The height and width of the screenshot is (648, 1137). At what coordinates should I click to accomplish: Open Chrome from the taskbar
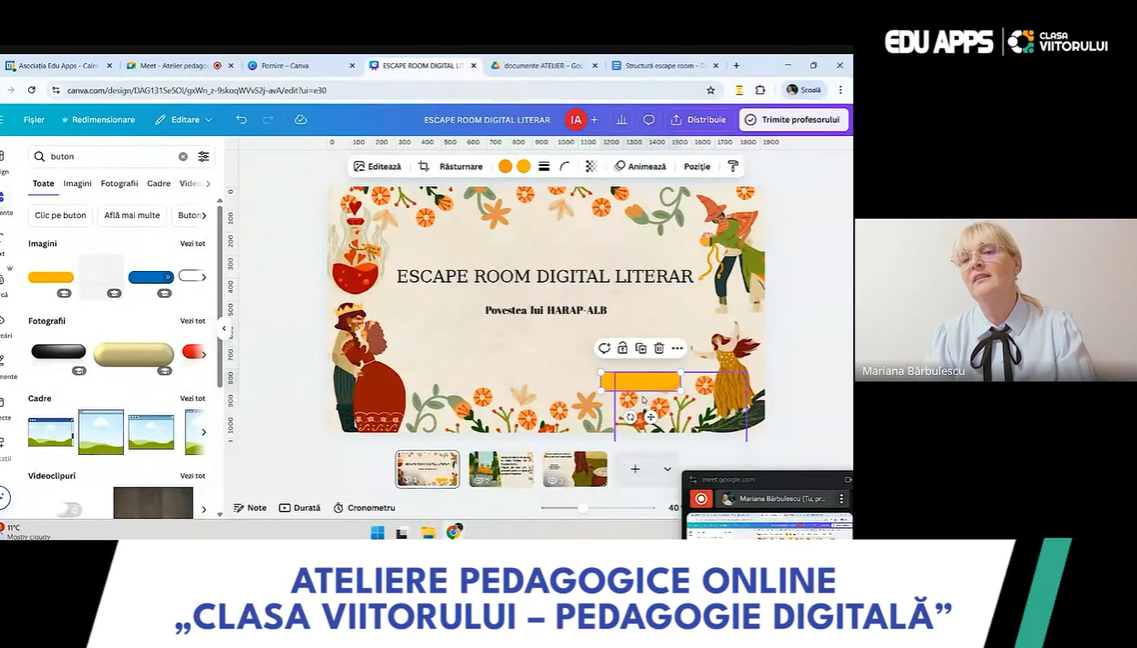coord(454,532)
